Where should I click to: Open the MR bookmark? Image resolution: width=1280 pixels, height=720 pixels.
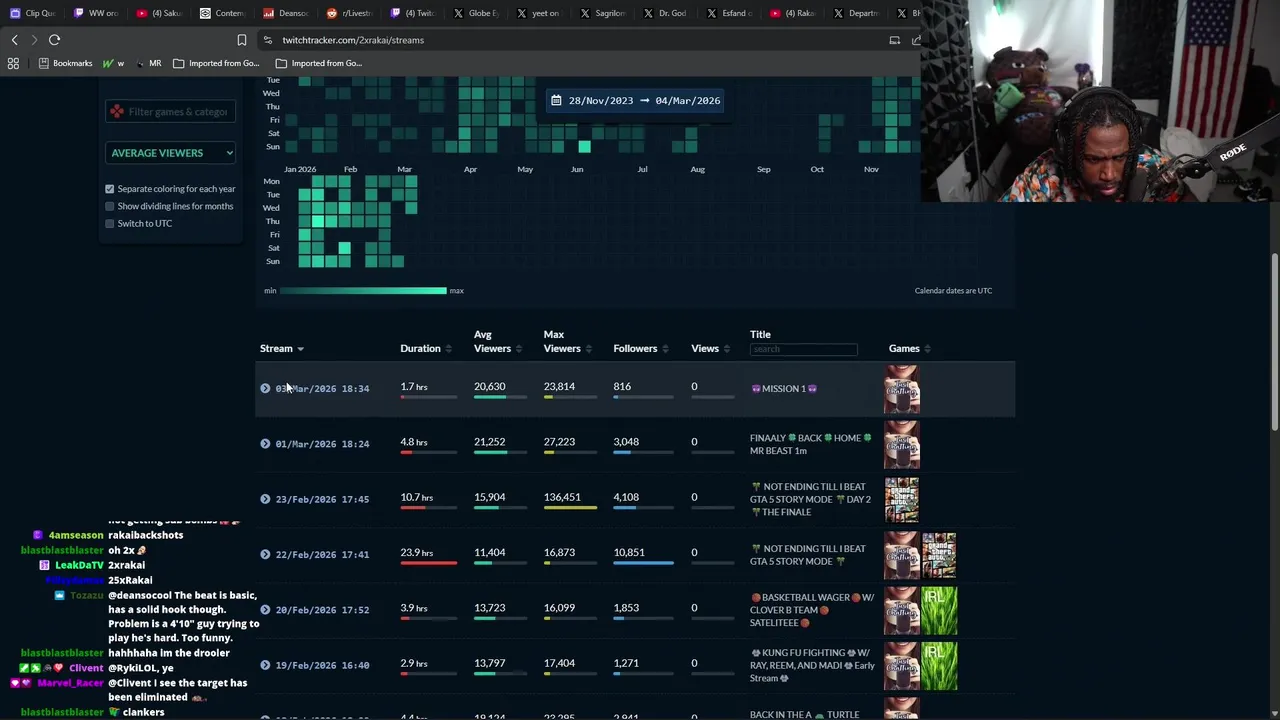148,63
